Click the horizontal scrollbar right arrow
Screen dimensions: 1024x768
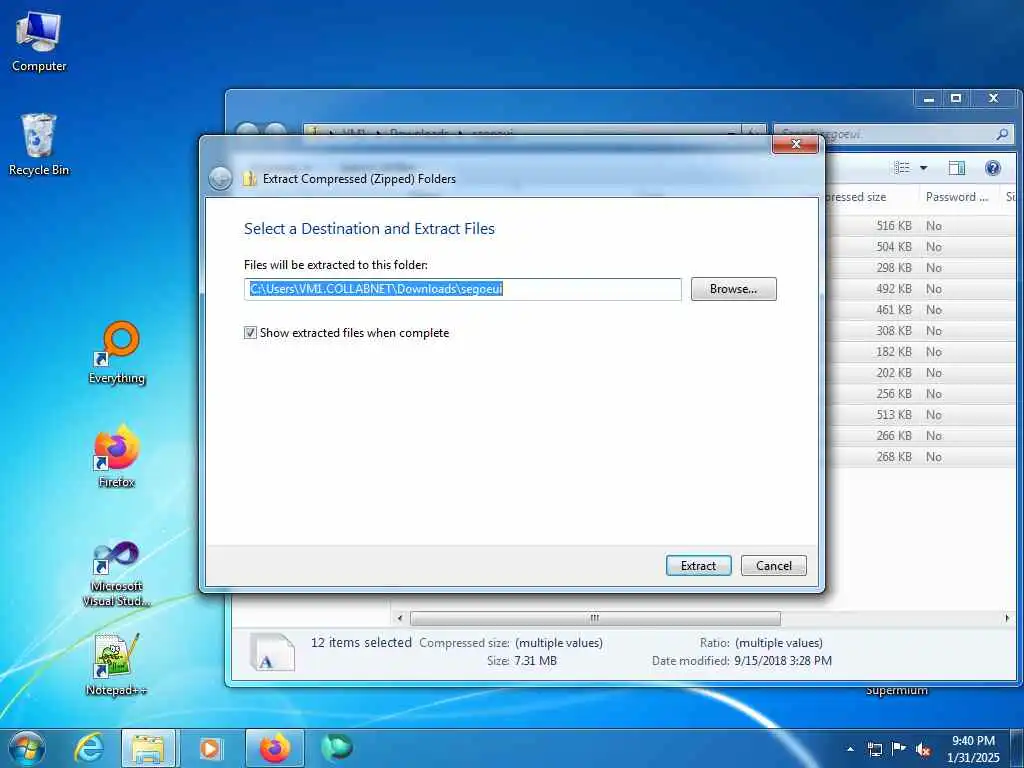point(1006,618)
